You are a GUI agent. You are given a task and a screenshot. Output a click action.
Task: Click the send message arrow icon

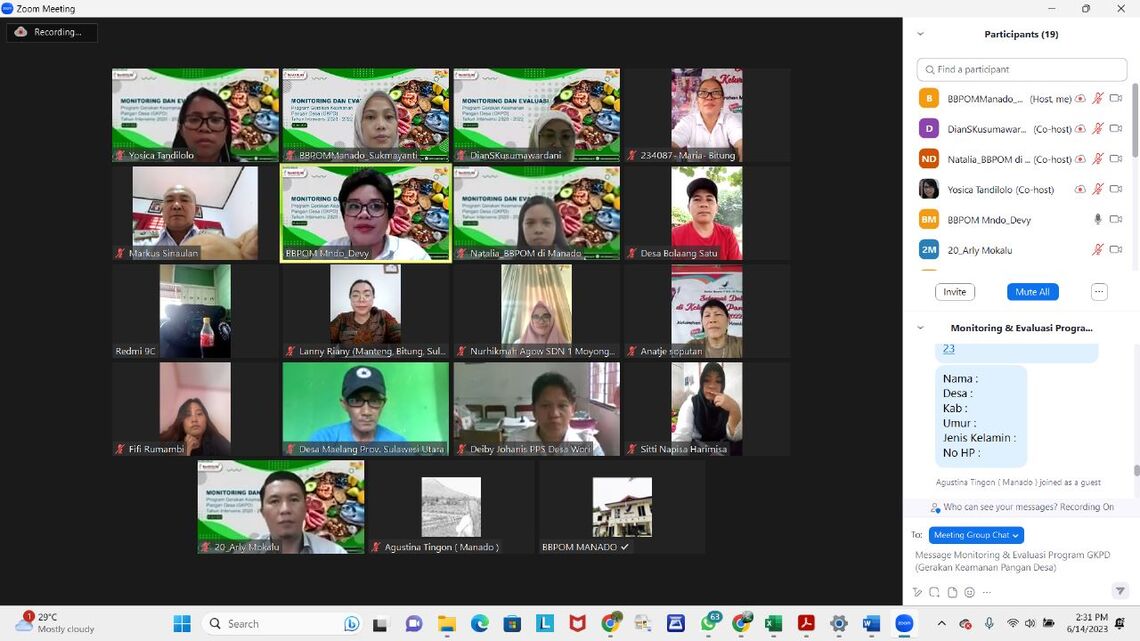coord(1120,591)
